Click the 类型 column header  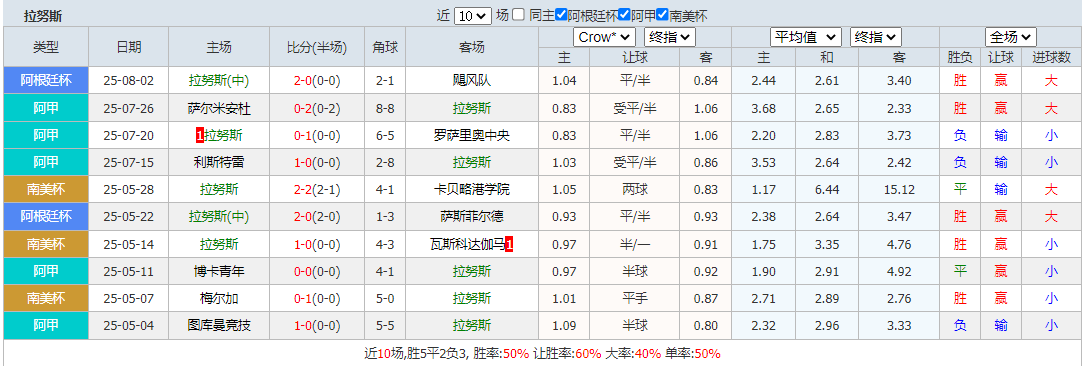46,47
